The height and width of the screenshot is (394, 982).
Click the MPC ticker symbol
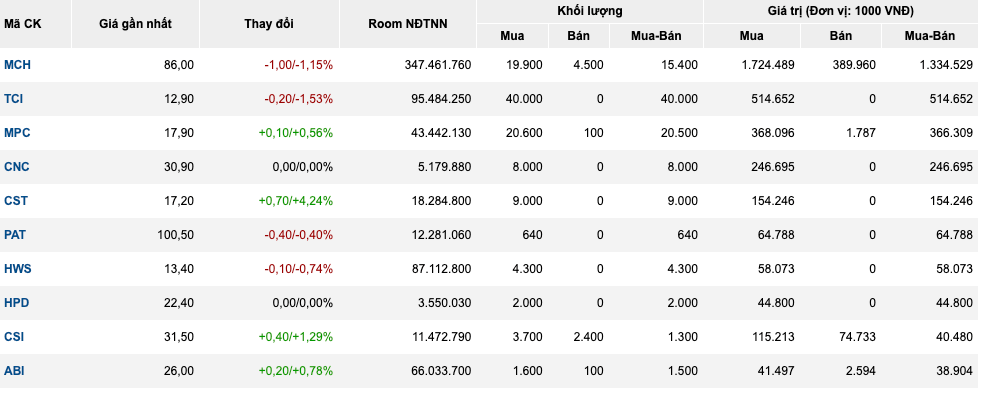(x=17, y=133)
